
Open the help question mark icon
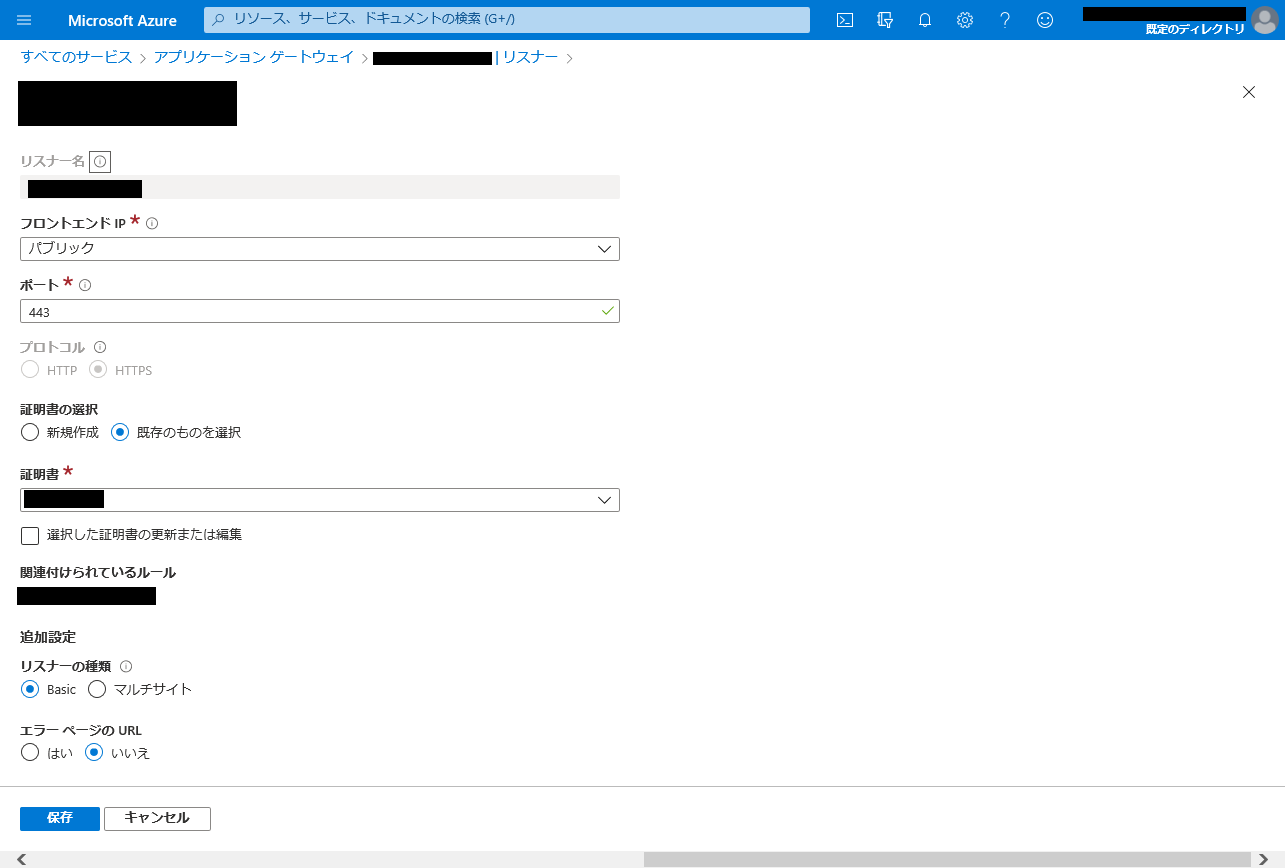(1005, 20)
